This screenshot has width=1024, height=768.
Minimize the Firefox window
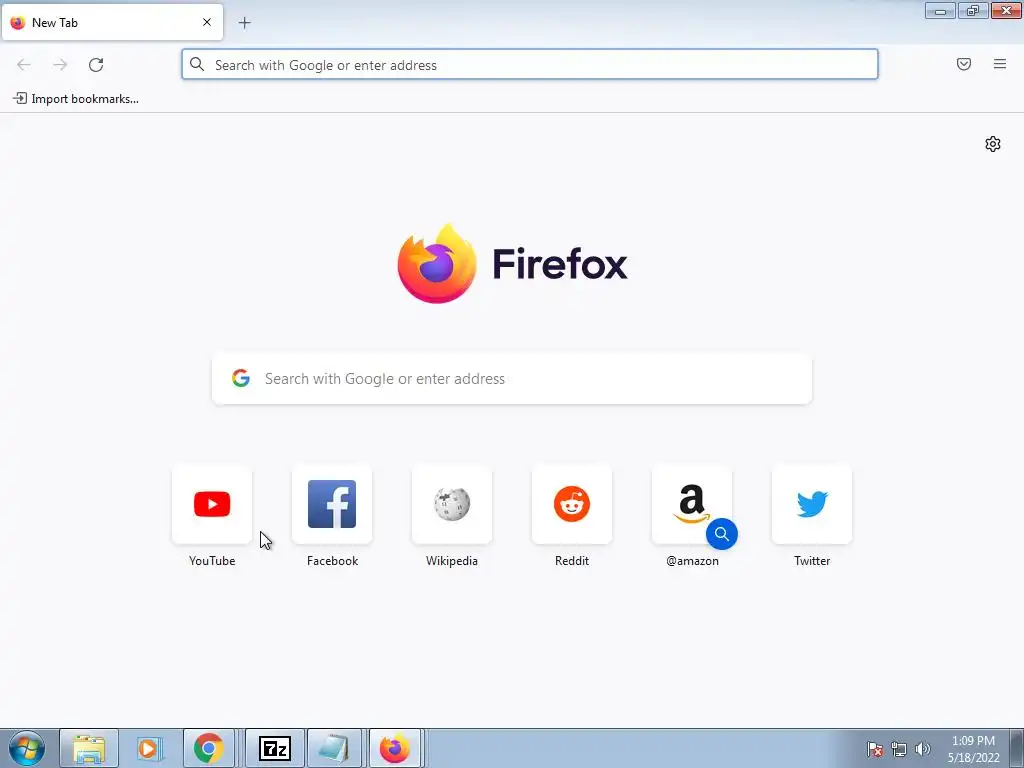940,10
